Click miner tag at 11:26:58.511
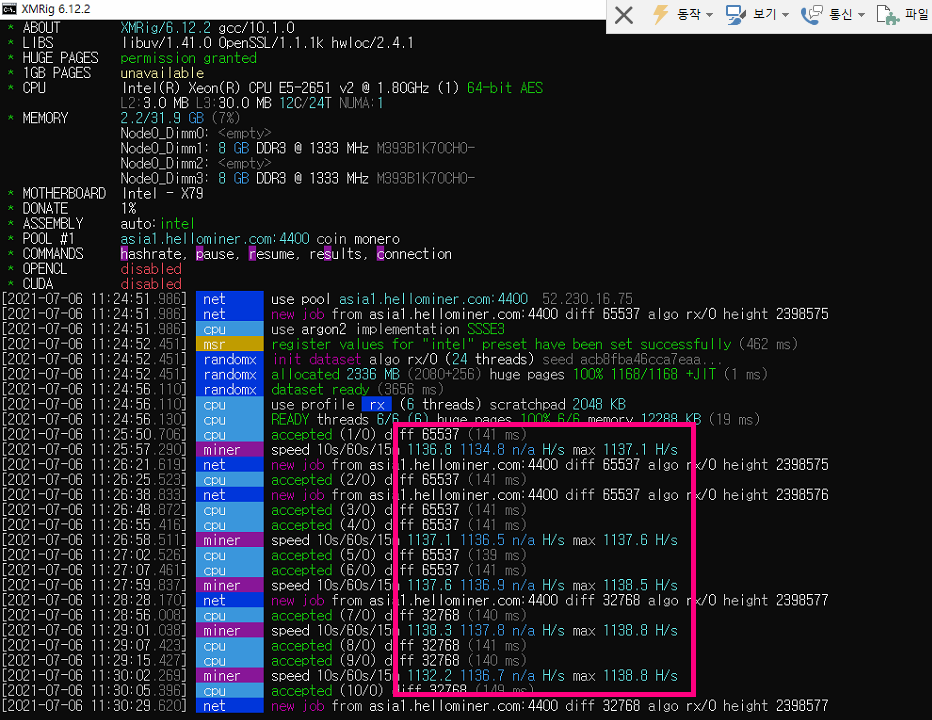Screen dimensions: 932x720 pos(229,540)
